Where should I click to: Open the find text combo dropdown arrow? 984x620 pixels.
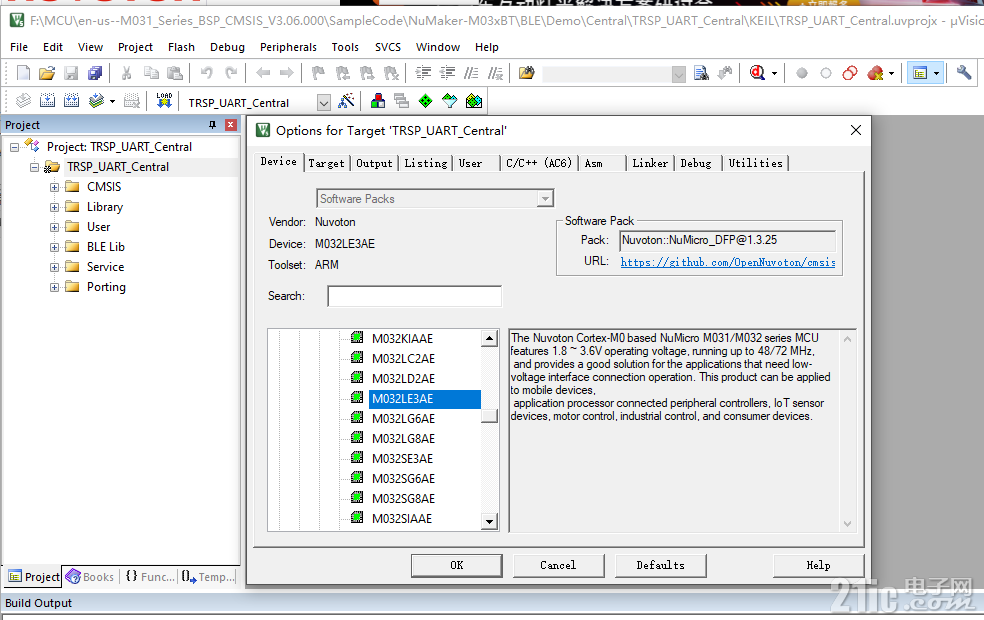click(678, 75)
